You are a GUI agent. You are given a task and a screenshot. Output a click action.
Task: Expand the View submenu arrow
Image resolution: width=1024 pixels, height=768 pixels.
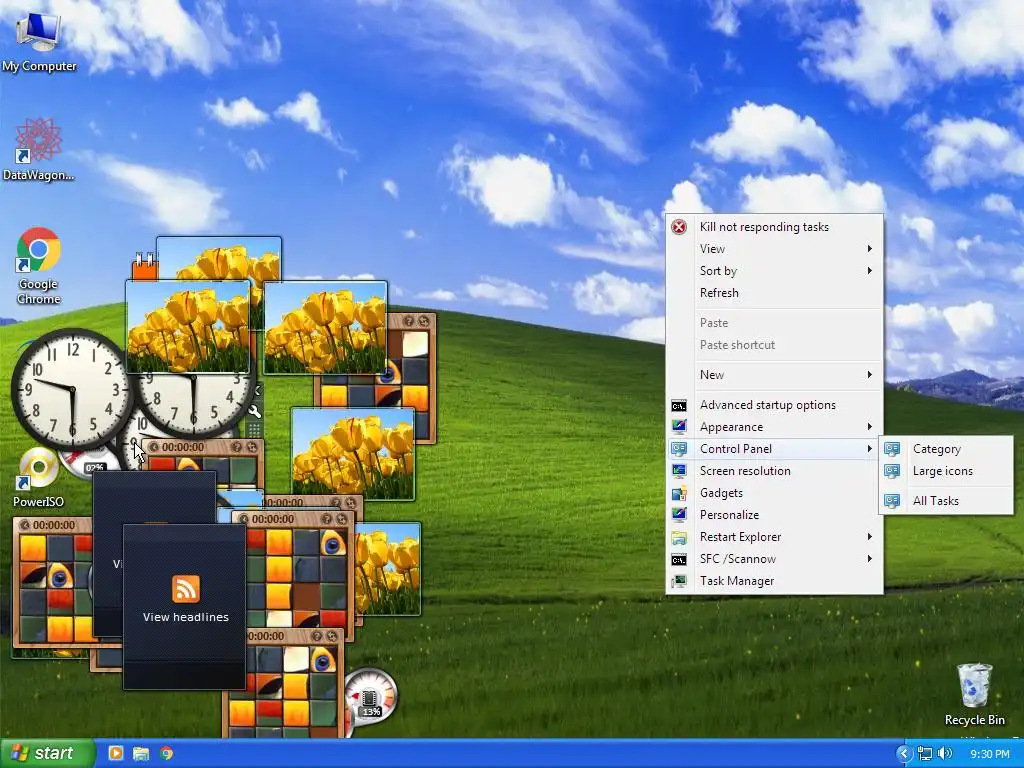pyautogui.click(x=870, y=249)
